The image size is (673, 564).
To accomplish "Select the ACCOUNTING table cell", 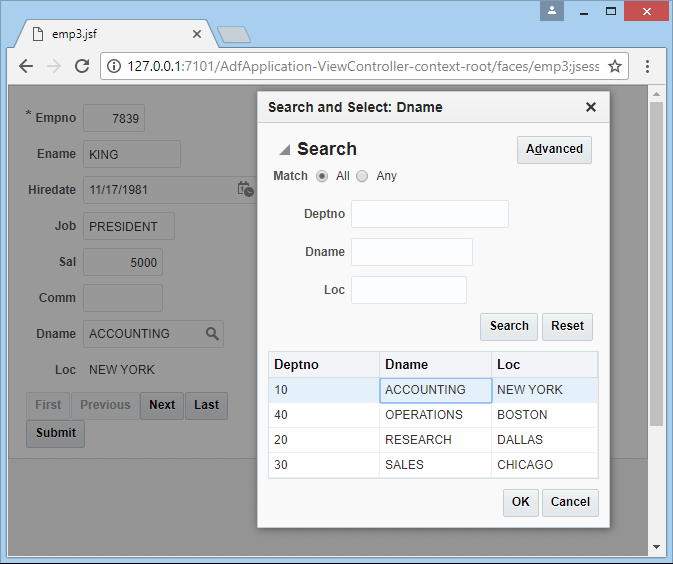I will tap(436, 390).
